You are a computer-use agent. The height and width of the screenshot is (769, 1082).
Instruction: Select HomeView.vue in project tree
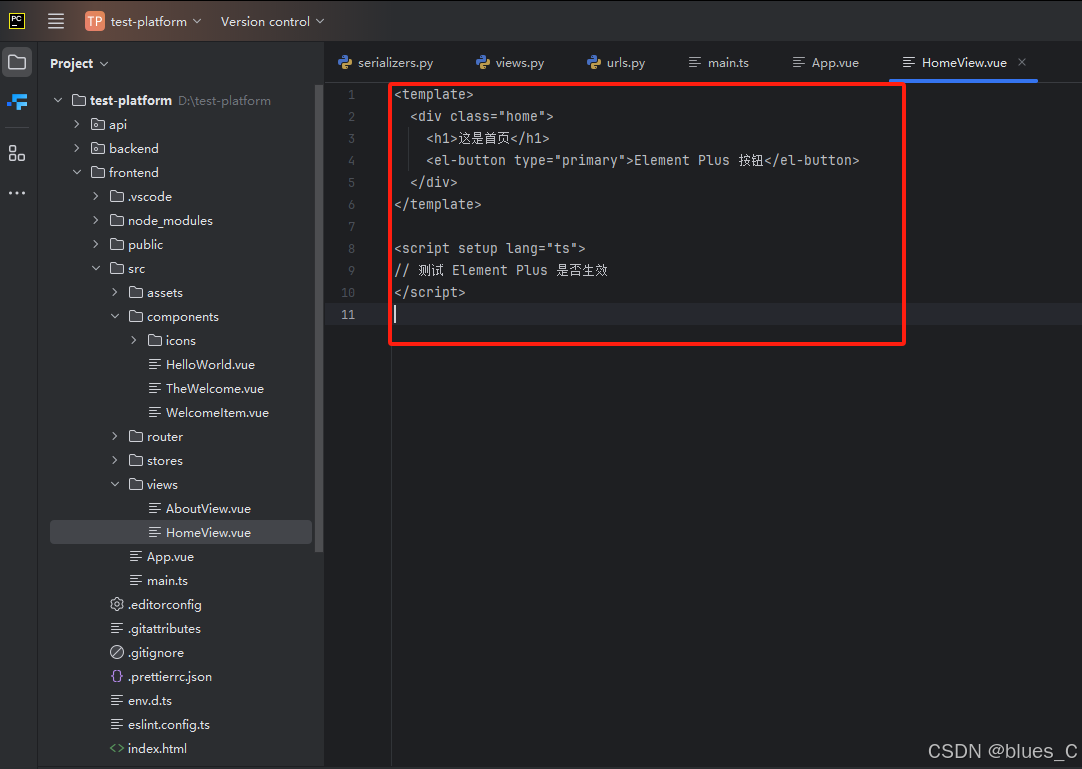[181, 532]
